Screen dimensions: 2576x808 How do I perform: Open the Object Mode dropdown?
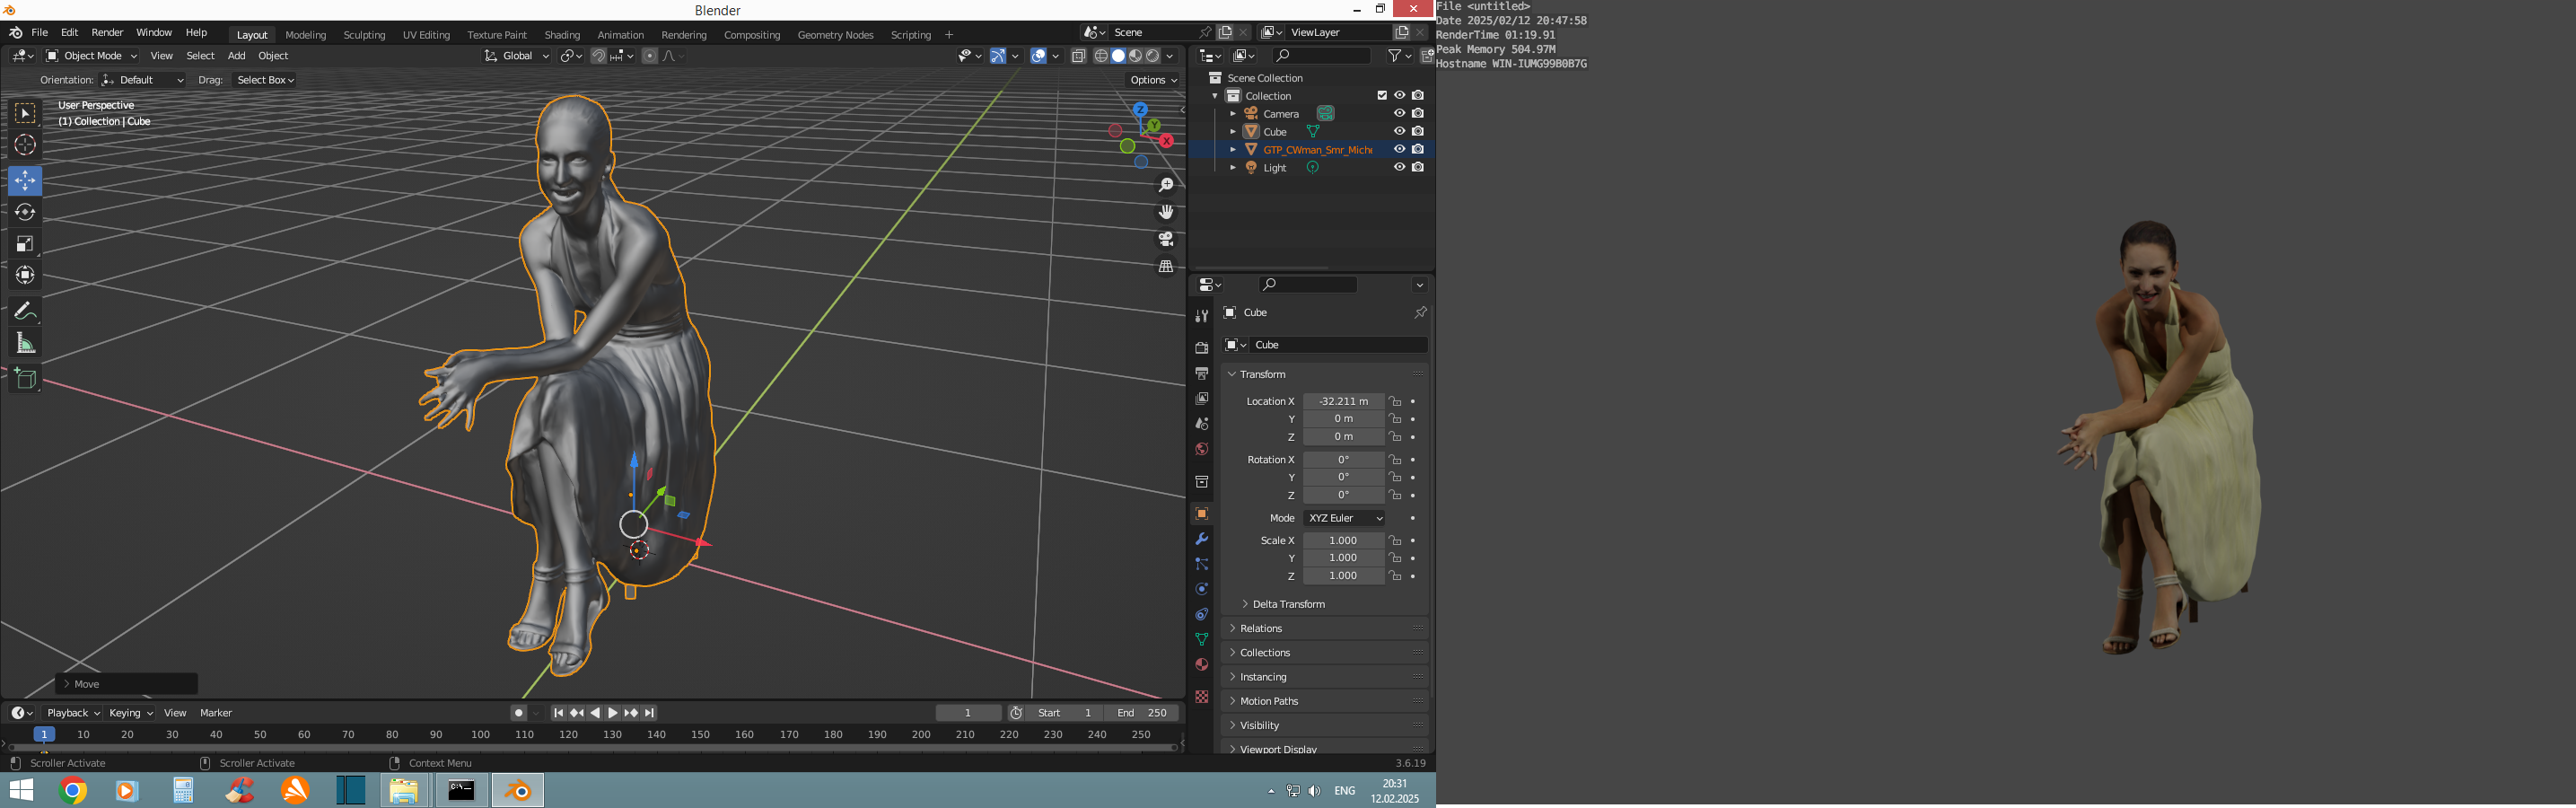(x=92, y=56)
